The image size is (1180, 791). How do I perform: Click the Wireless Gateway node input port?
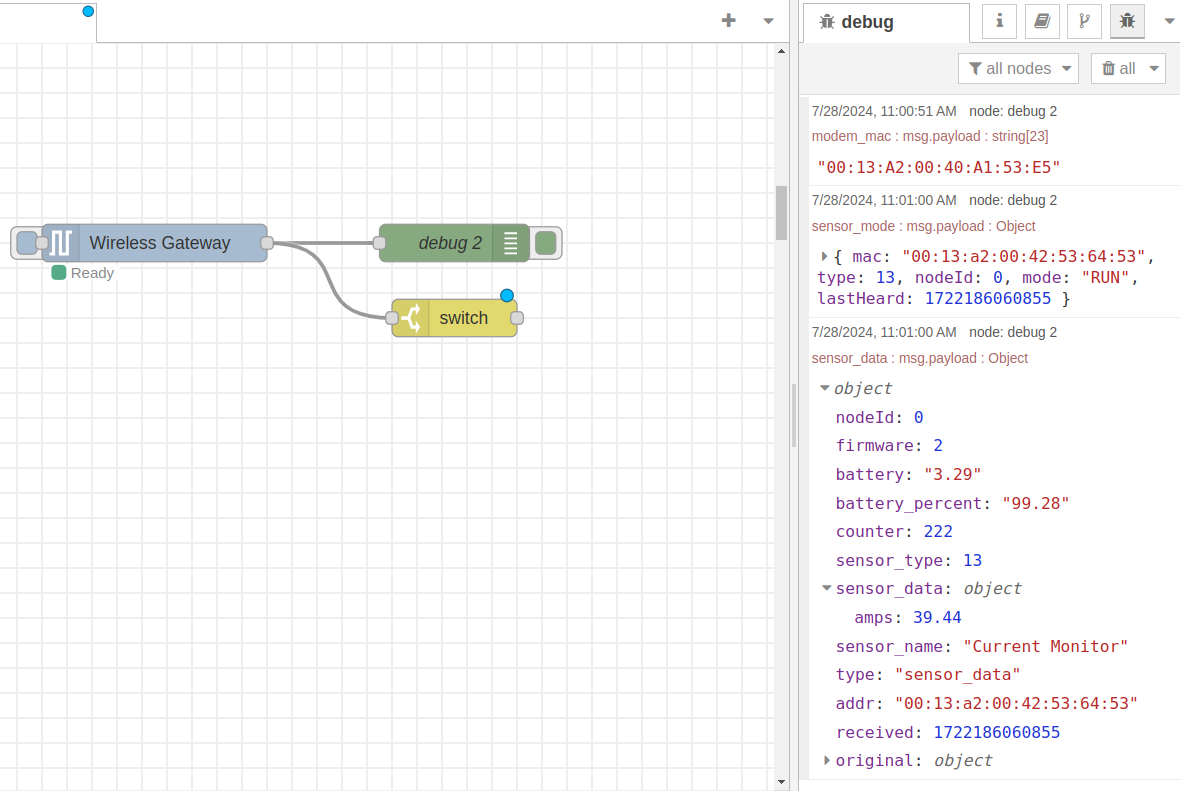point(42,243)
